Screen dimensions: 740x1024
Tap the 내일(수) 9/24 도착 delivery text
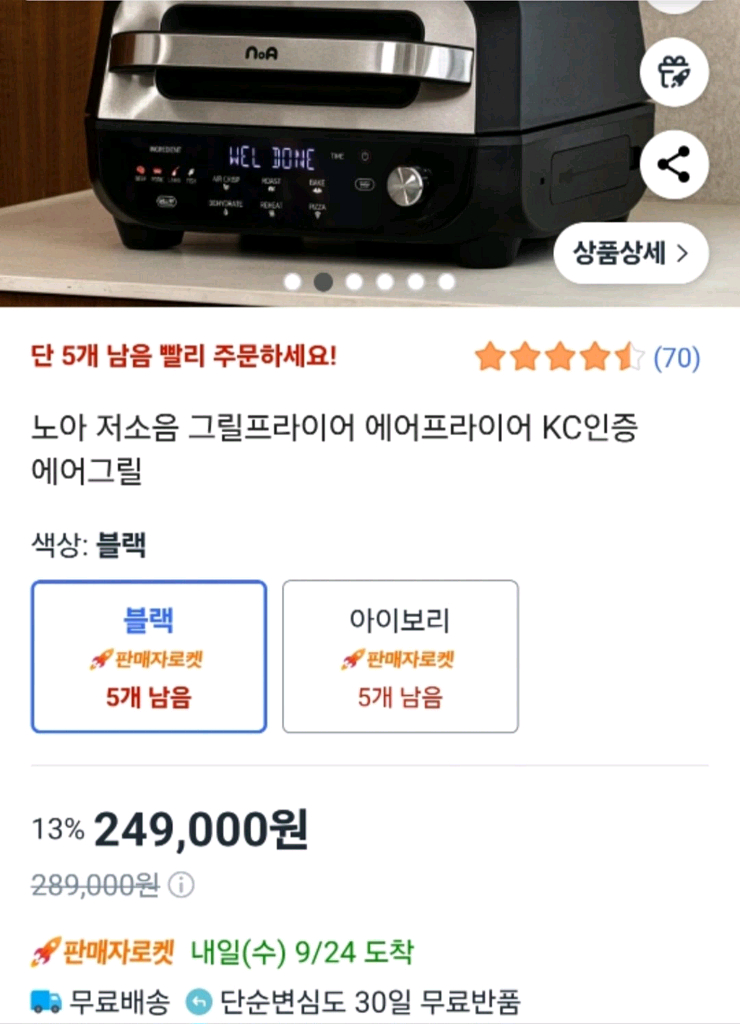tap(302, 952)
